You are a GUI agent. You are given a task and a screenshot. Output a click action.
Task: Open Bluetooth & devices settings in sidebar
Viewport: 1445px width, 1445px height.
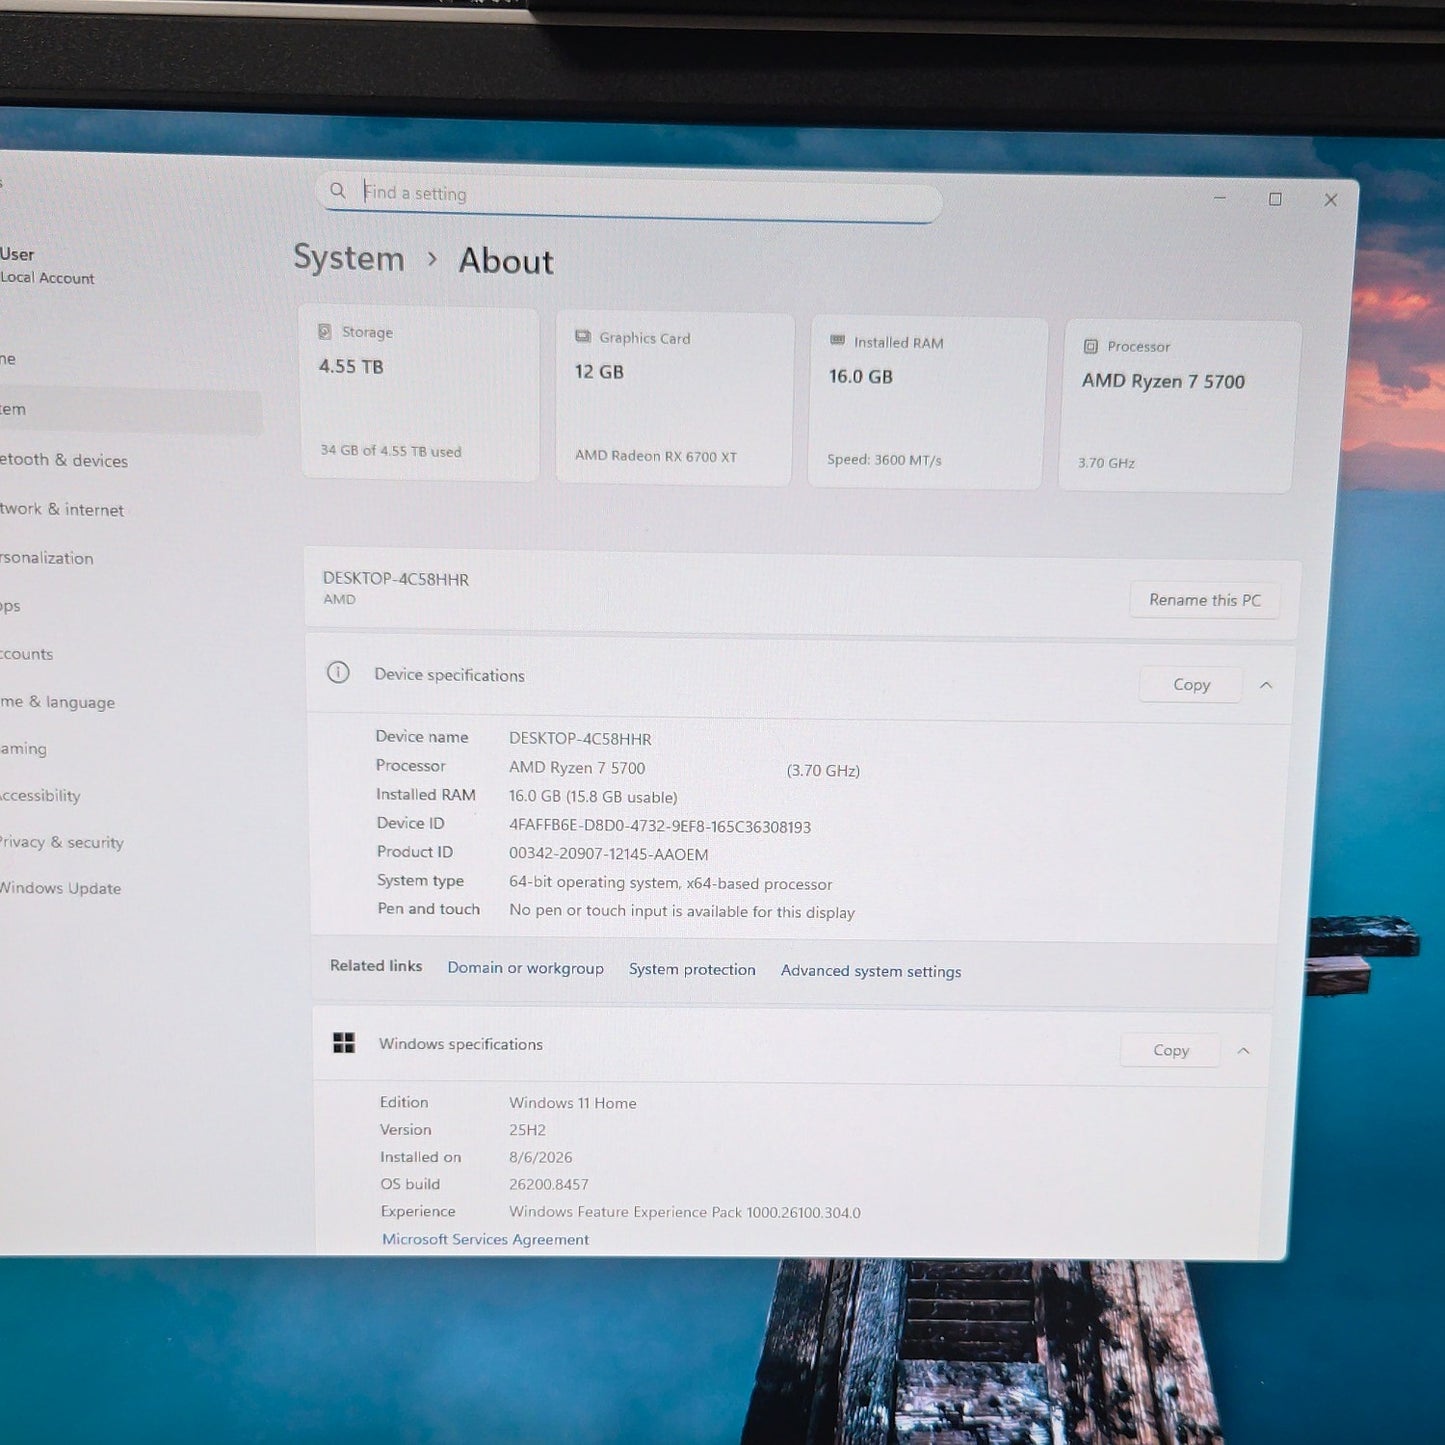64,460
